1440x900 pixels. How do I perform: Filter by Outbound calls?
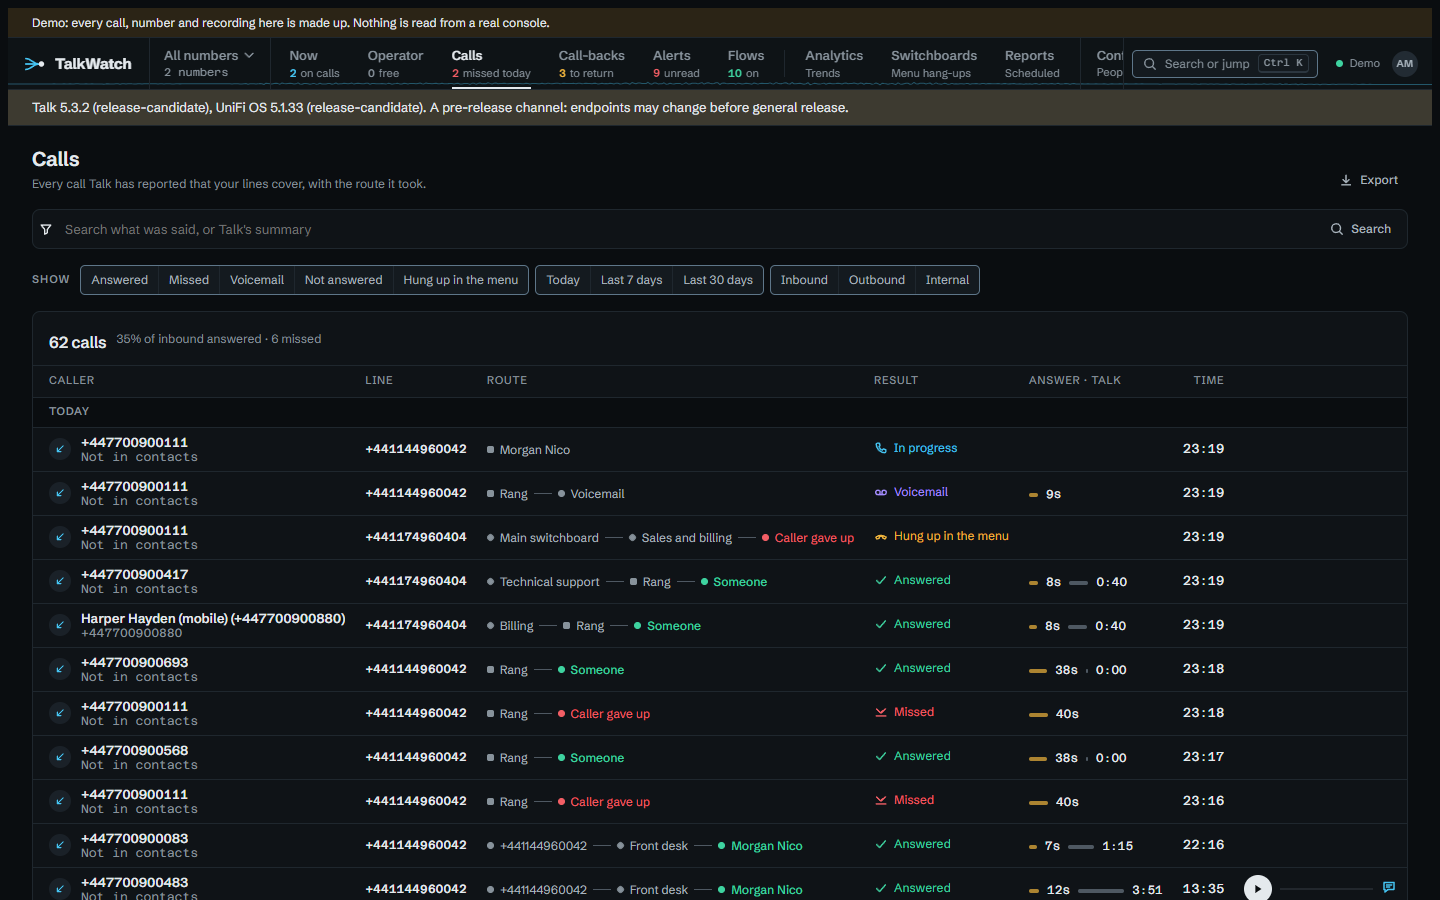click(x=877, y=280)
